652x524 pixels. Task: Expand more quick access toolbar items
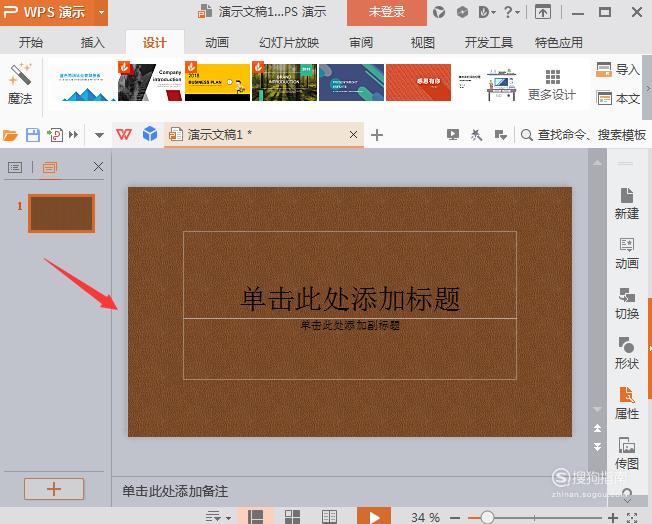click(x=74, y=135)
